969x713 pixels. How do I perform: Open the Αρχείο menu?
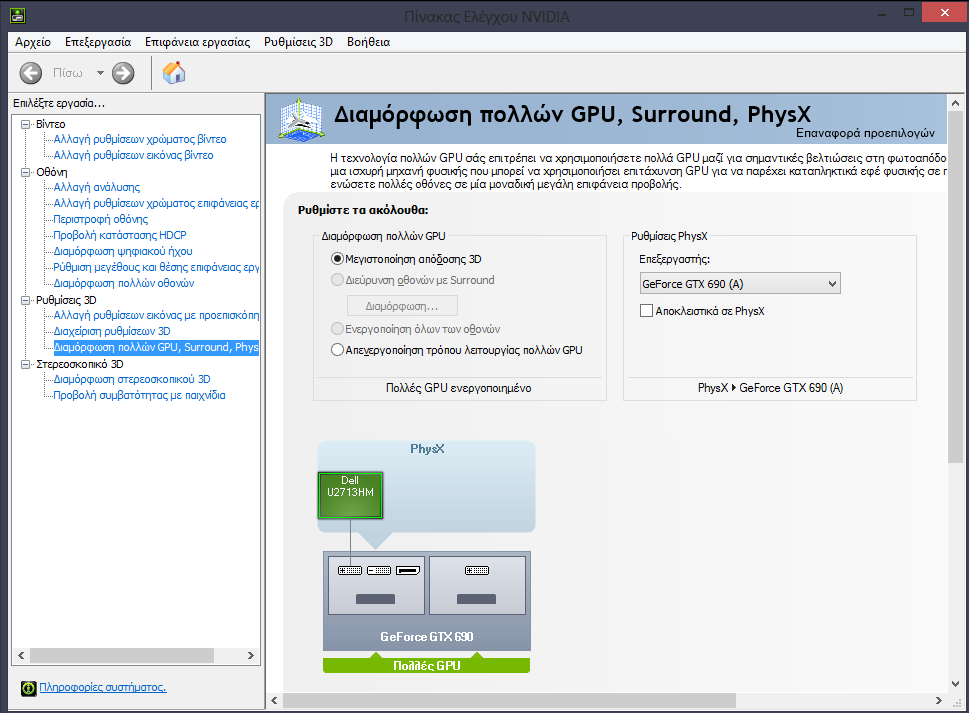(x=33, y=42)
